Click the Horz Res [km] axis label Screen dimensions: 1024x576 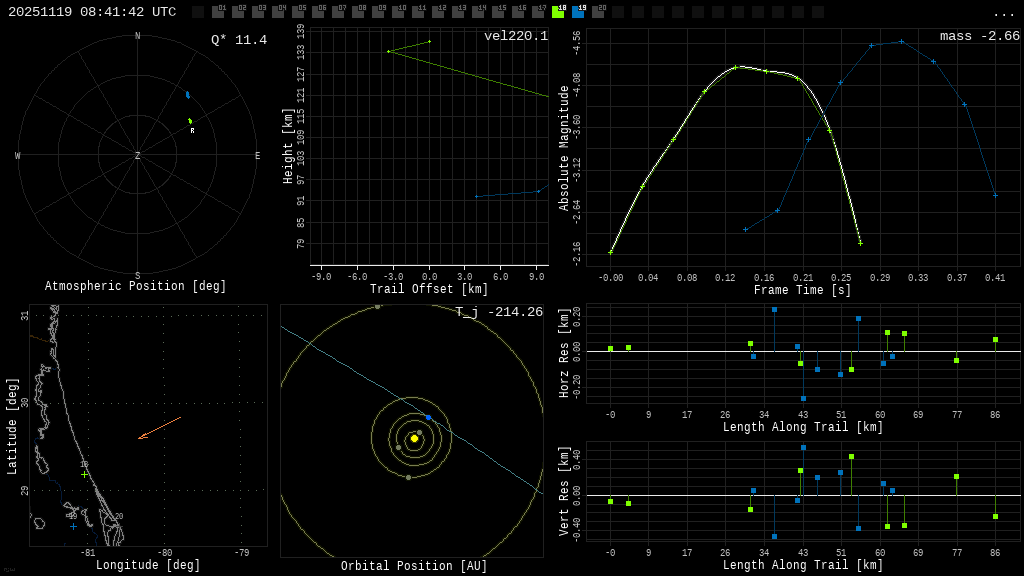pos(564,353)
